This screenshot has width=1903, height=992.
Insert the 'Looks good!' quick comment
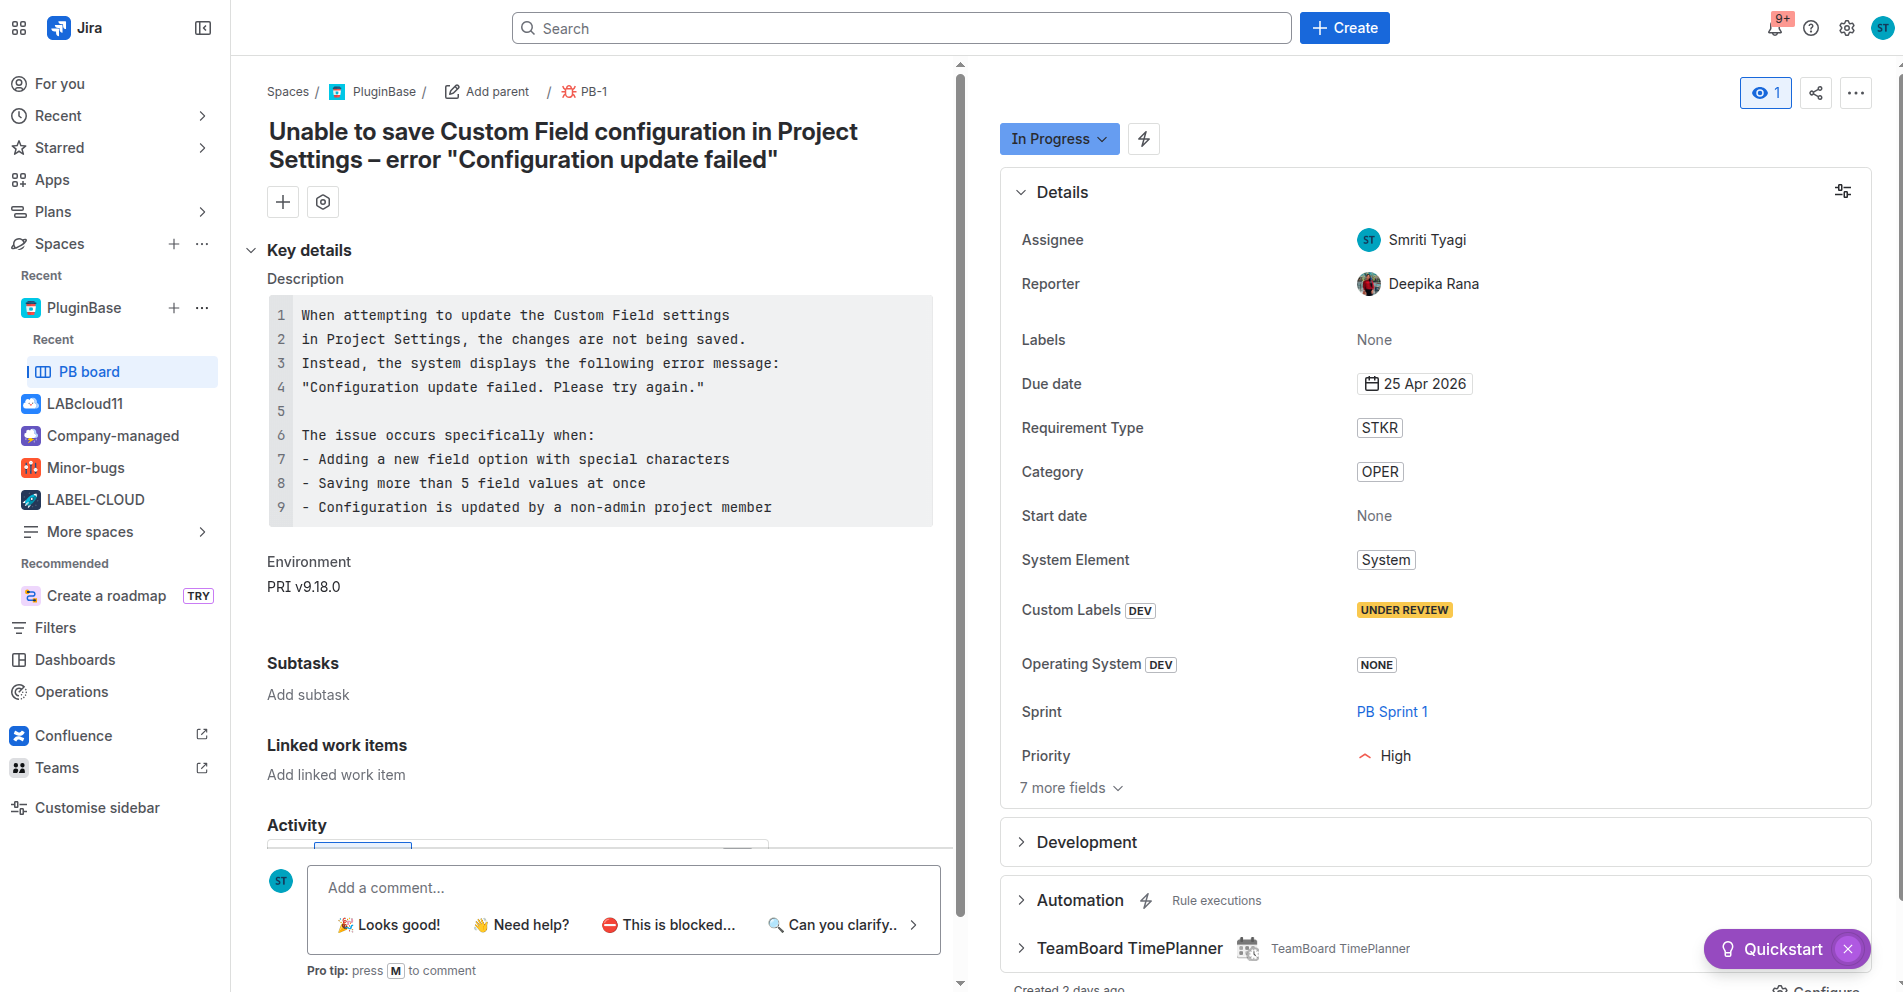[389, 925]
